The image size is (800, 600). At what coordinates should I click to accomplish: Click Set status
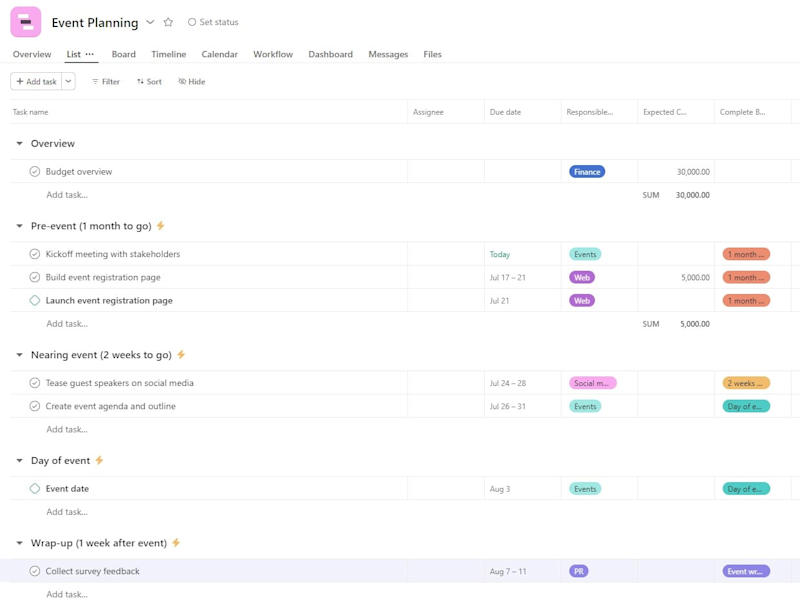(213, 22)
